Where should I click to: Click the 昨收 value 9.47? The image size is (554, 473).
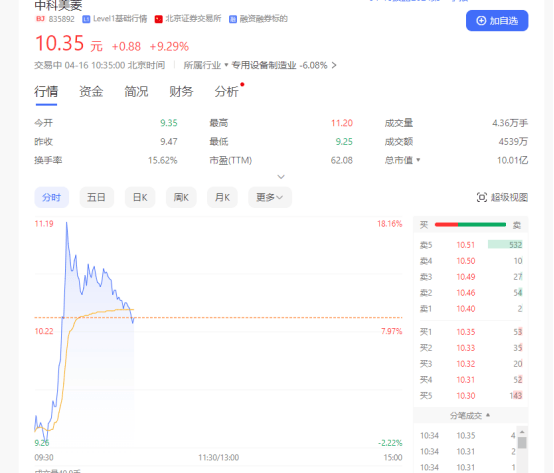coord(169,142)
